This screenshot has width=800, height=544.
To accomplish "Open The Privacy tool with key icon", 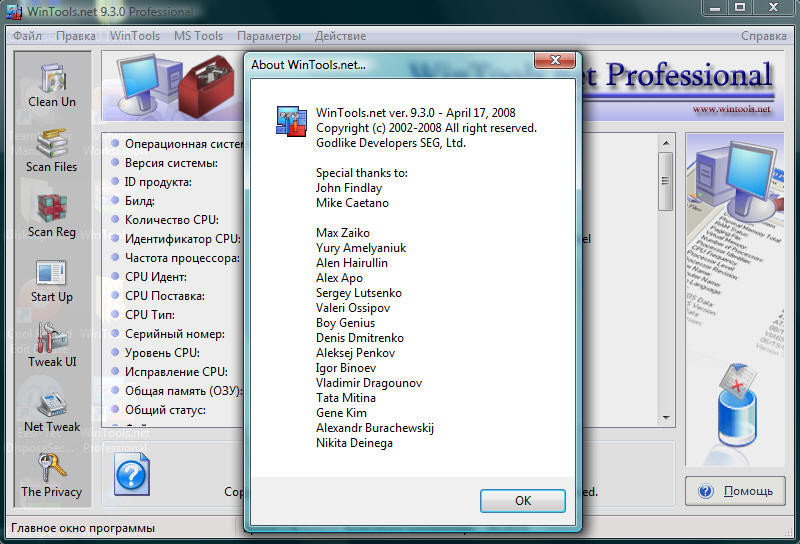I will [52, 467].
